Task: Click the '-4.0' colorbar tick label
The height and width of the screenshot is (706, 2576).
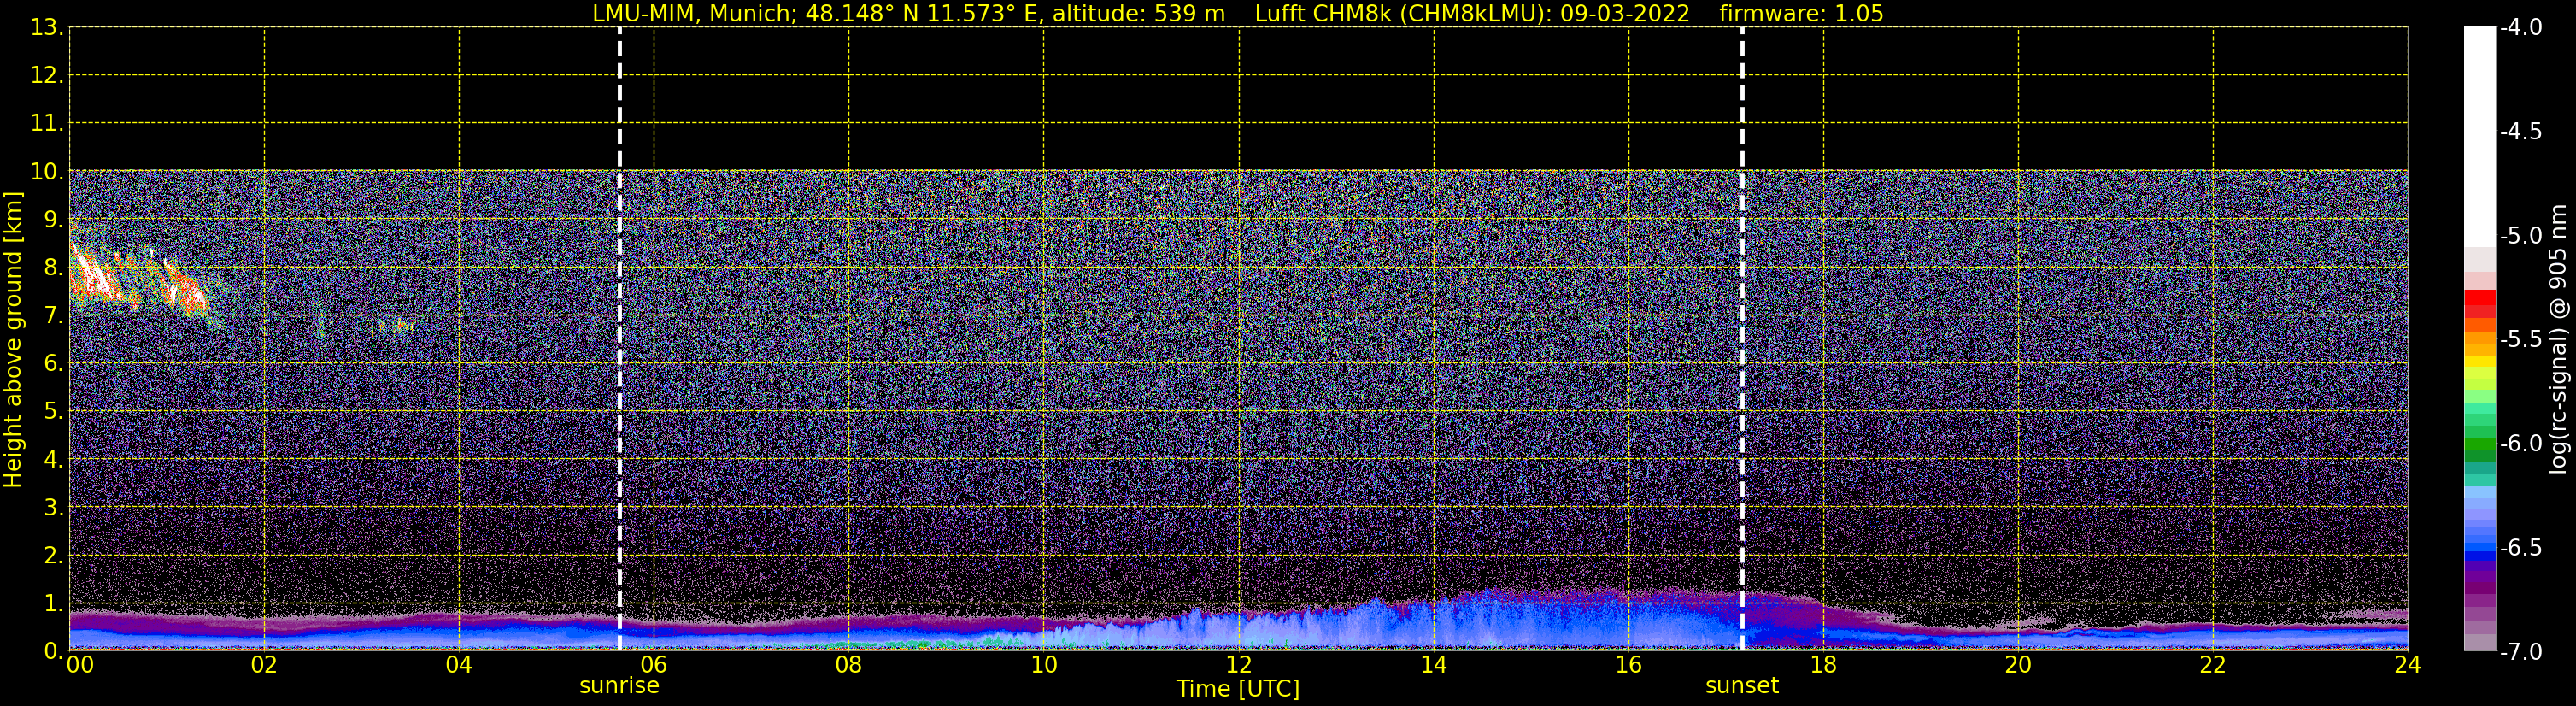Action: [x=2521, y=28]
